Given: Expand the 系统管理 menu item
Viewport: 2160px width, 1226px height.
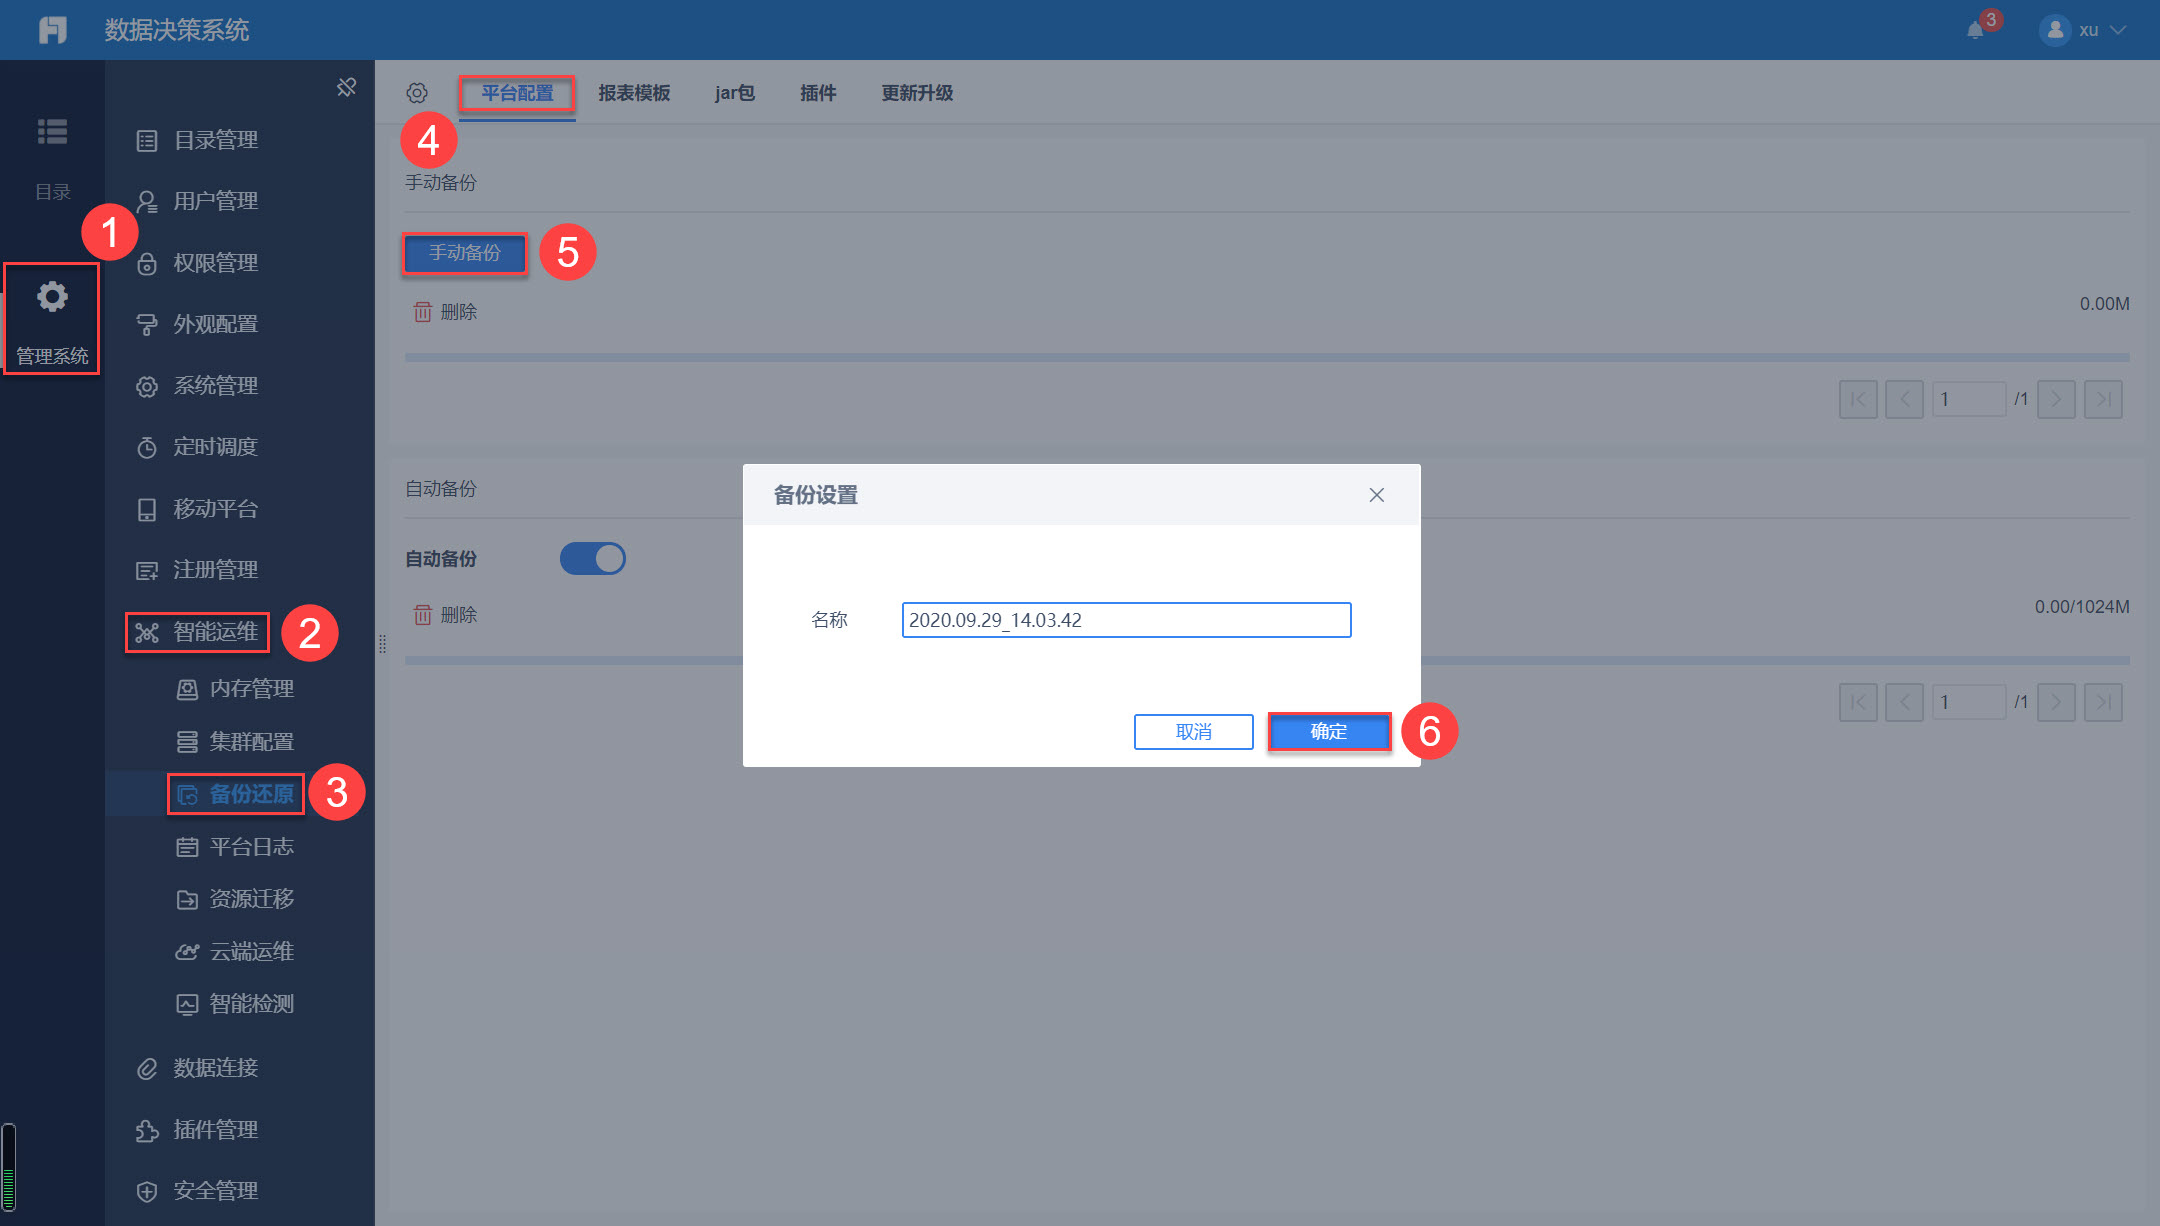Looking at the screenshot, I should tap(215, 386).
